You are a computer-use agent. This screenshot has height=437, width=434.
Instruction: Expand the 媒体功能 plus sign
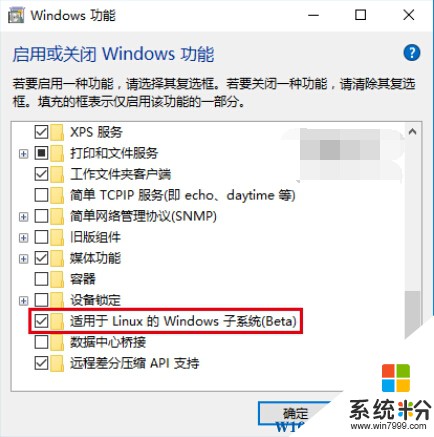click(23, 259)
